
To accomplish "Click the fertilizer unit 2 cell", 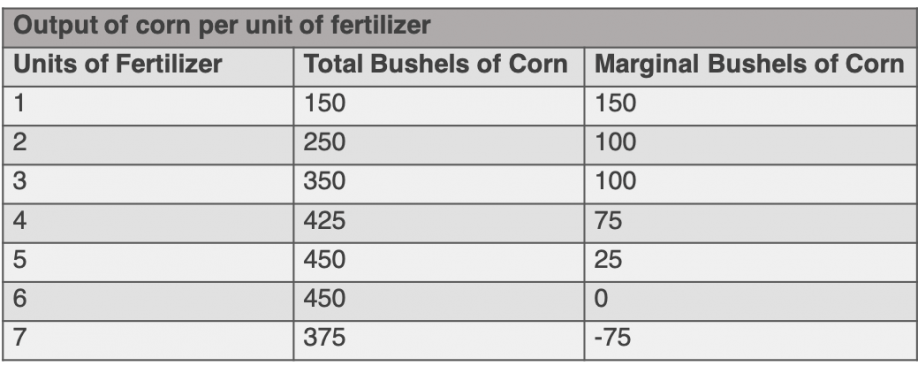I will pyautogui.click(x=148, y=145).
